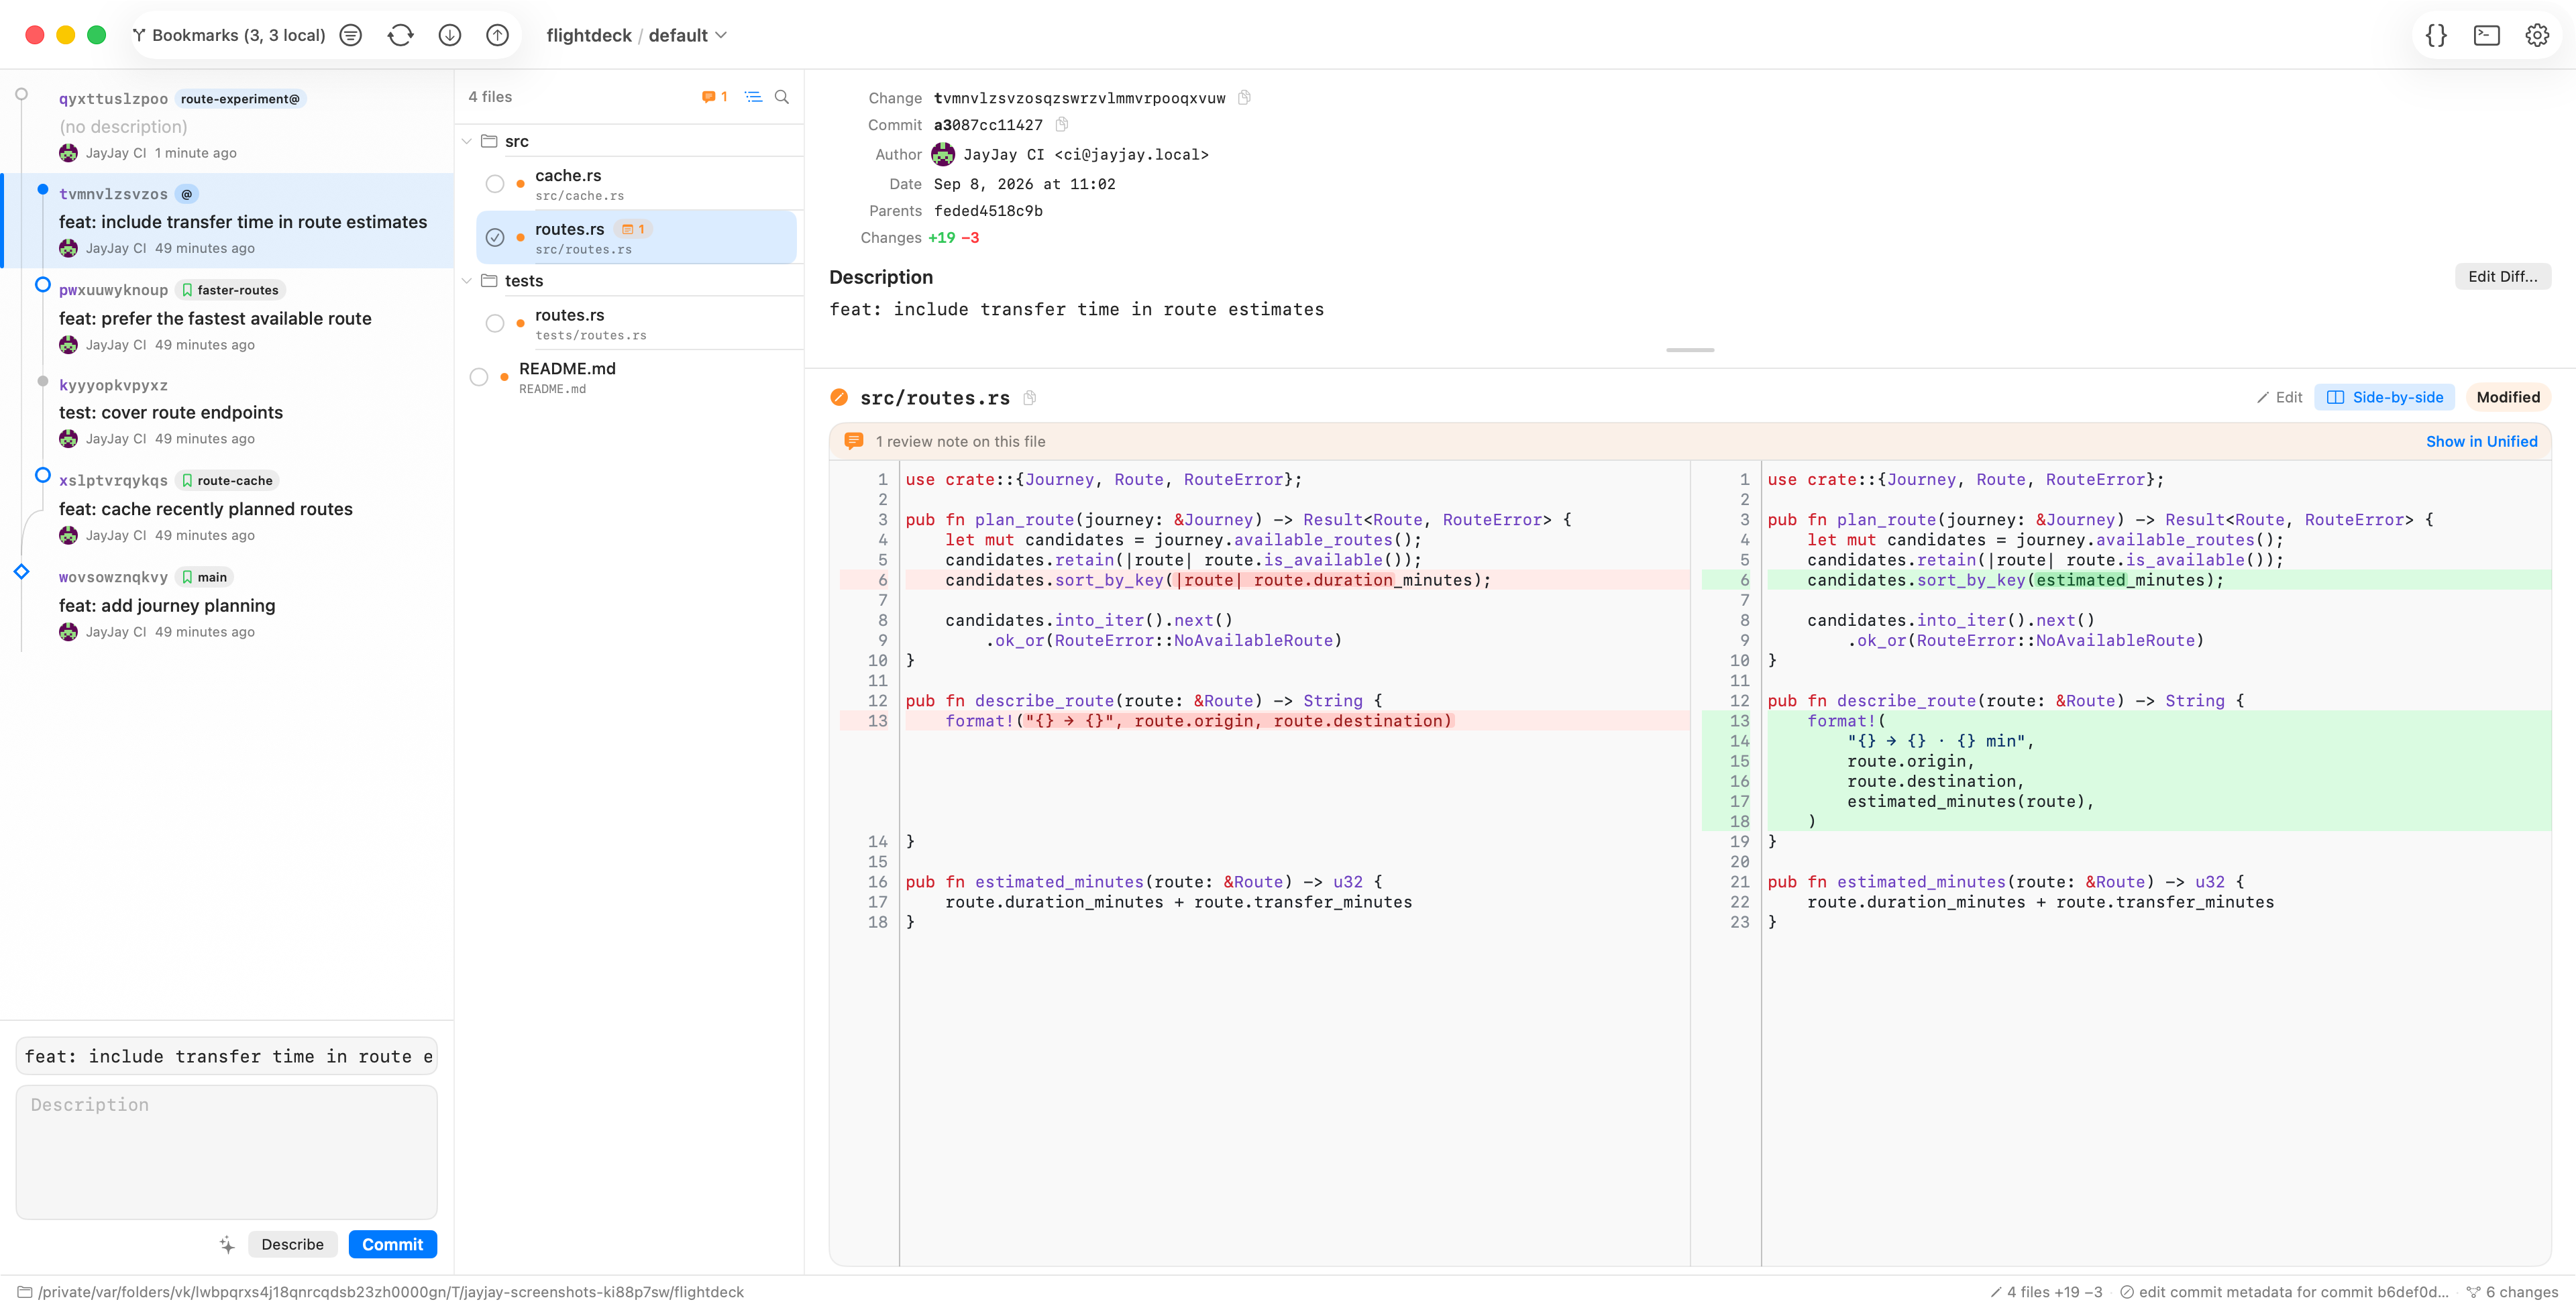Screen dimensions: 2576x1308
Task: Click the JayJay CI author avatar in details
Action: [x=943, y=155]
